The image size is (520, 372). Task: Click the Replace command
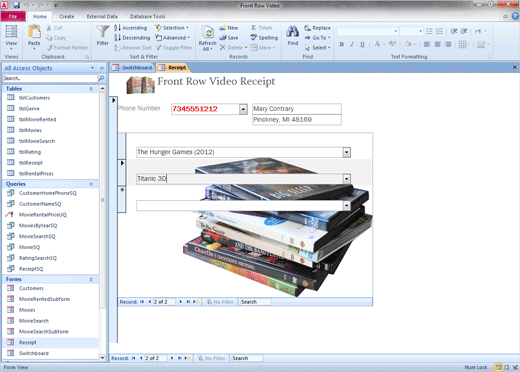[x=317, y=28]
